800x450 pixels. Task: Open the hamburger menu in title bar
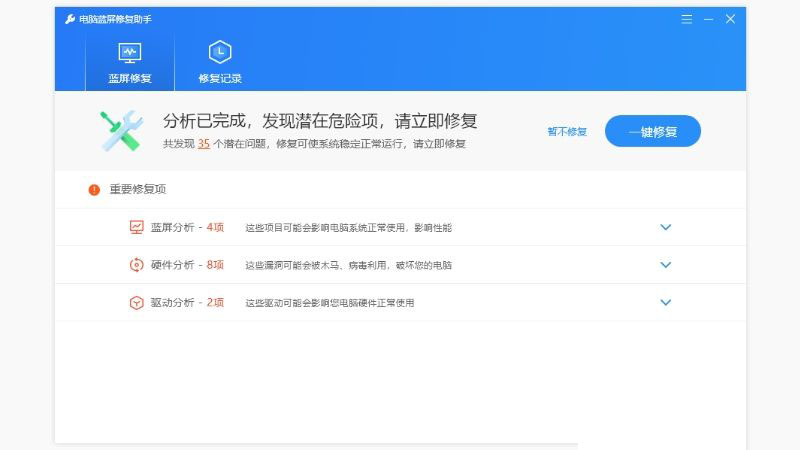click(x=686, y=19)
